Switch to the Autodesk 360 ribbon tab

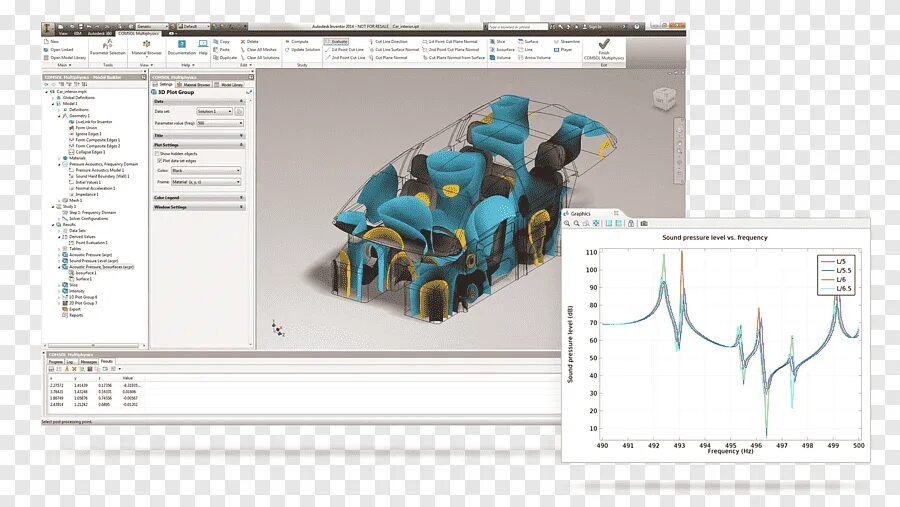pyautogui.click(x=100, y=34)
